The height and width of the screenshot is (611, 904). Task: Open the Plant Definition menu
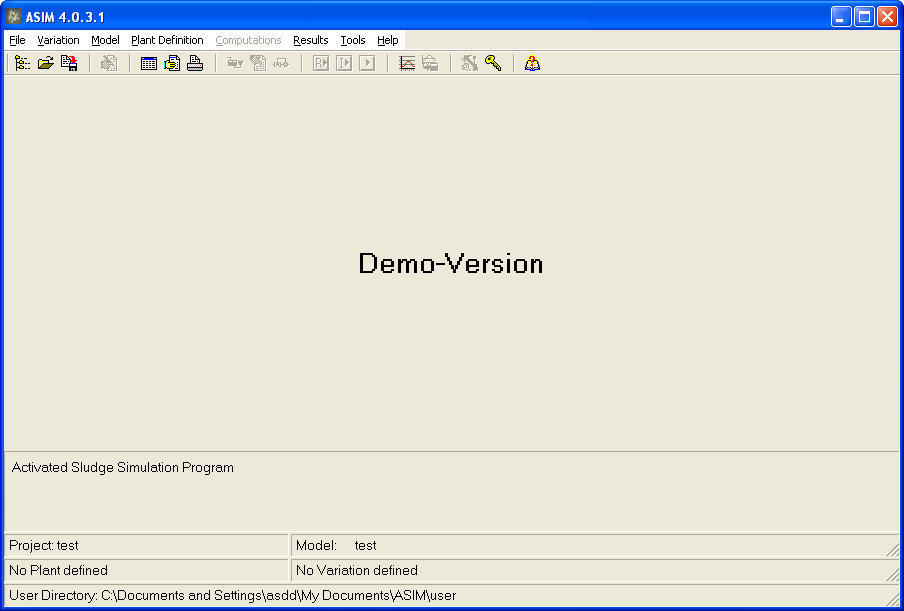167,40
